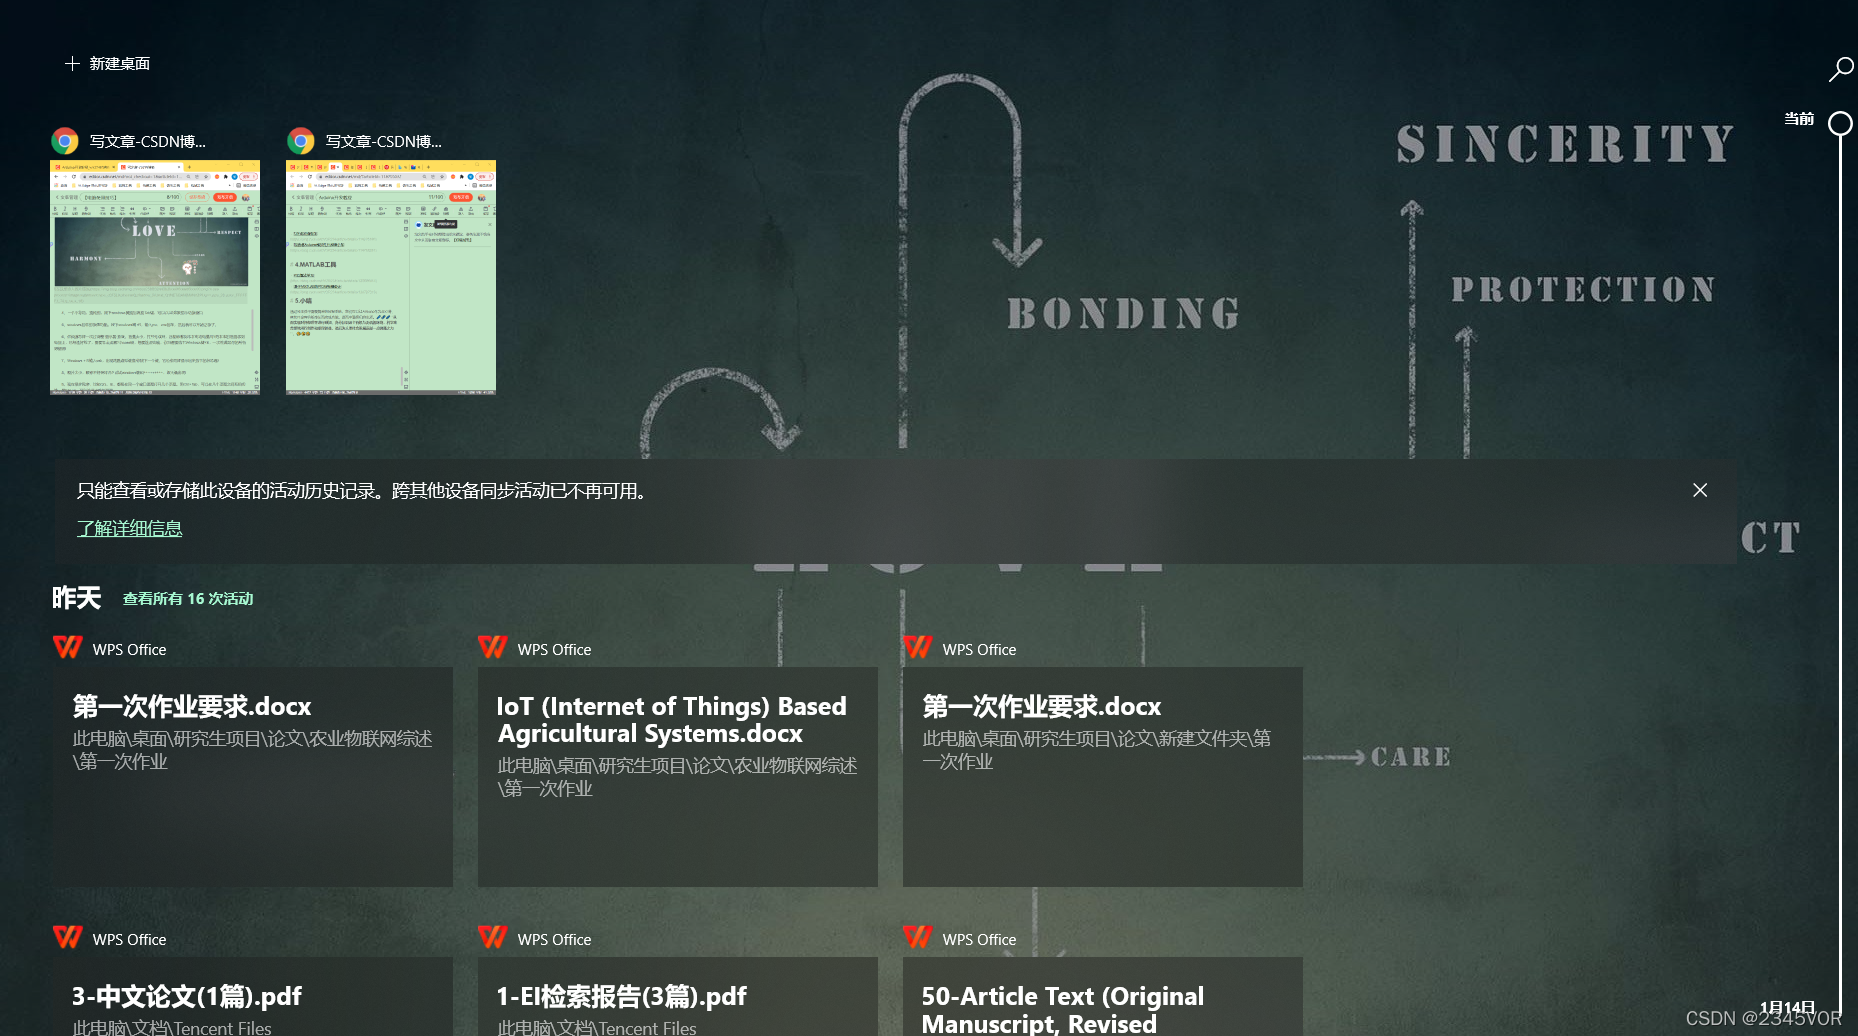Dismiss the activity history notification banner

click(x=1700, y=490)
